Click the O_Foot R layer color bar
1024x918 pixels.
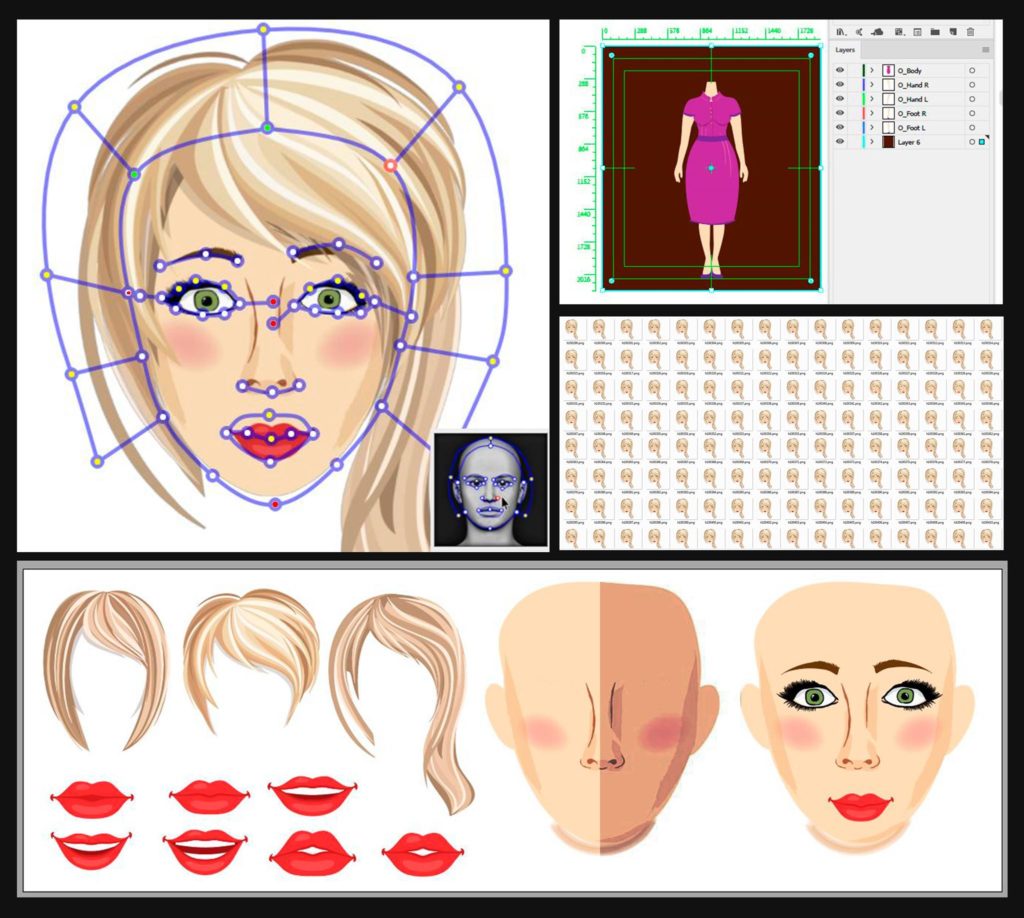point(863,113)
